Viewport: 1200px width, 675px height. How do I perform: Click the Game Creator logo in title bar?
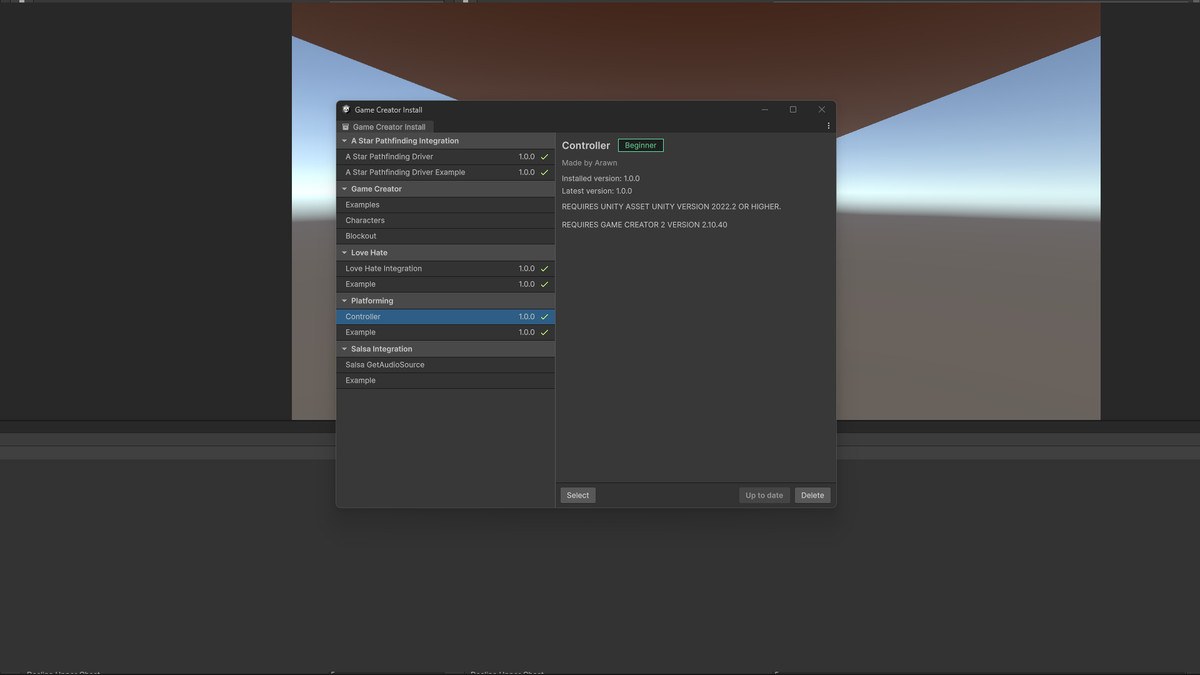point(346,110)
